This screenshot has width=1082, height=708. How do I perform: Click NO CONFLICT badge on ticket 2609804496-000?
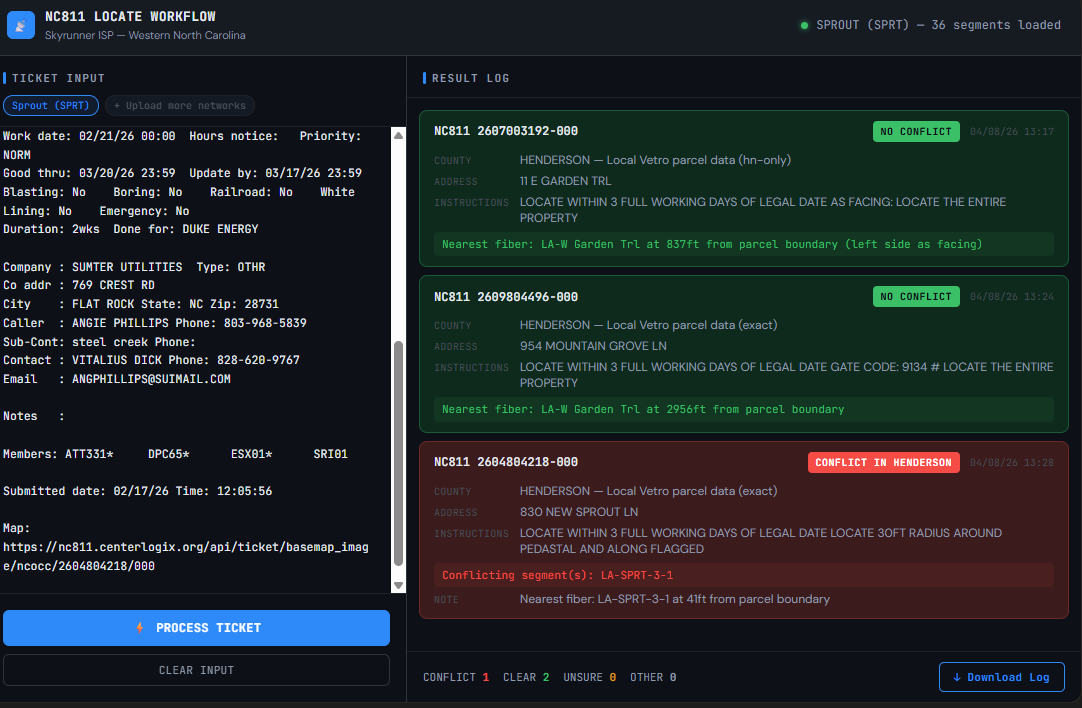(916, 297)
